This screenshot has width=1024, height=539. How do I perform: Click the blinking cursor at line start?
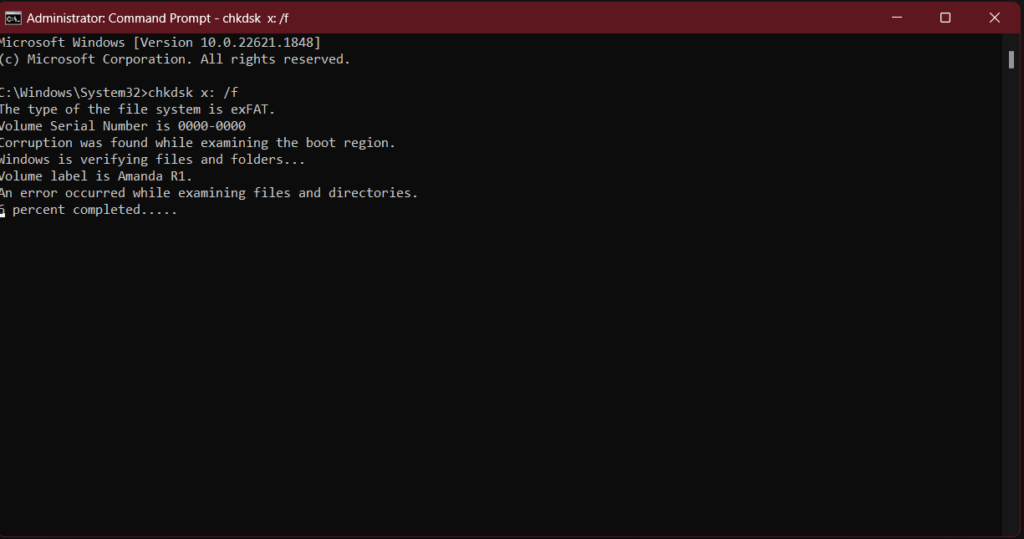3,214
